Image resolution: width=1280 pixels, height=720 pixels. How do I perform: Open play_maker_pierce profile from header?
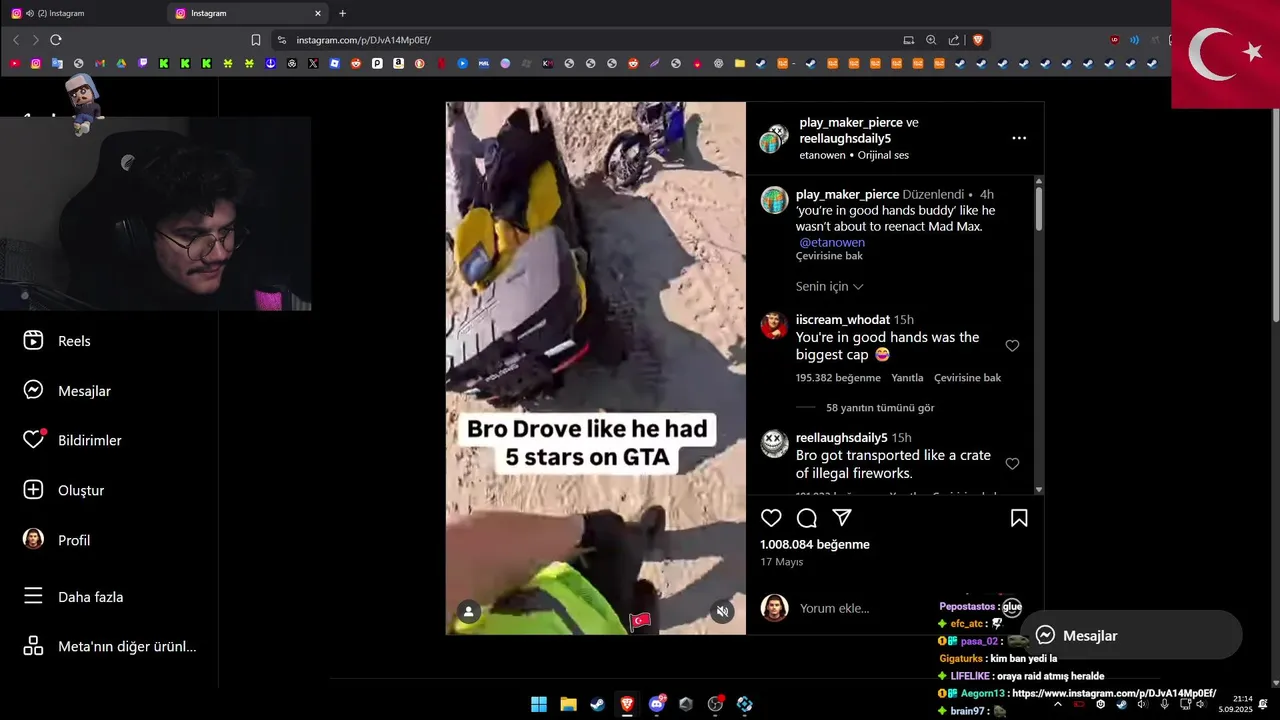click(852, 122)
